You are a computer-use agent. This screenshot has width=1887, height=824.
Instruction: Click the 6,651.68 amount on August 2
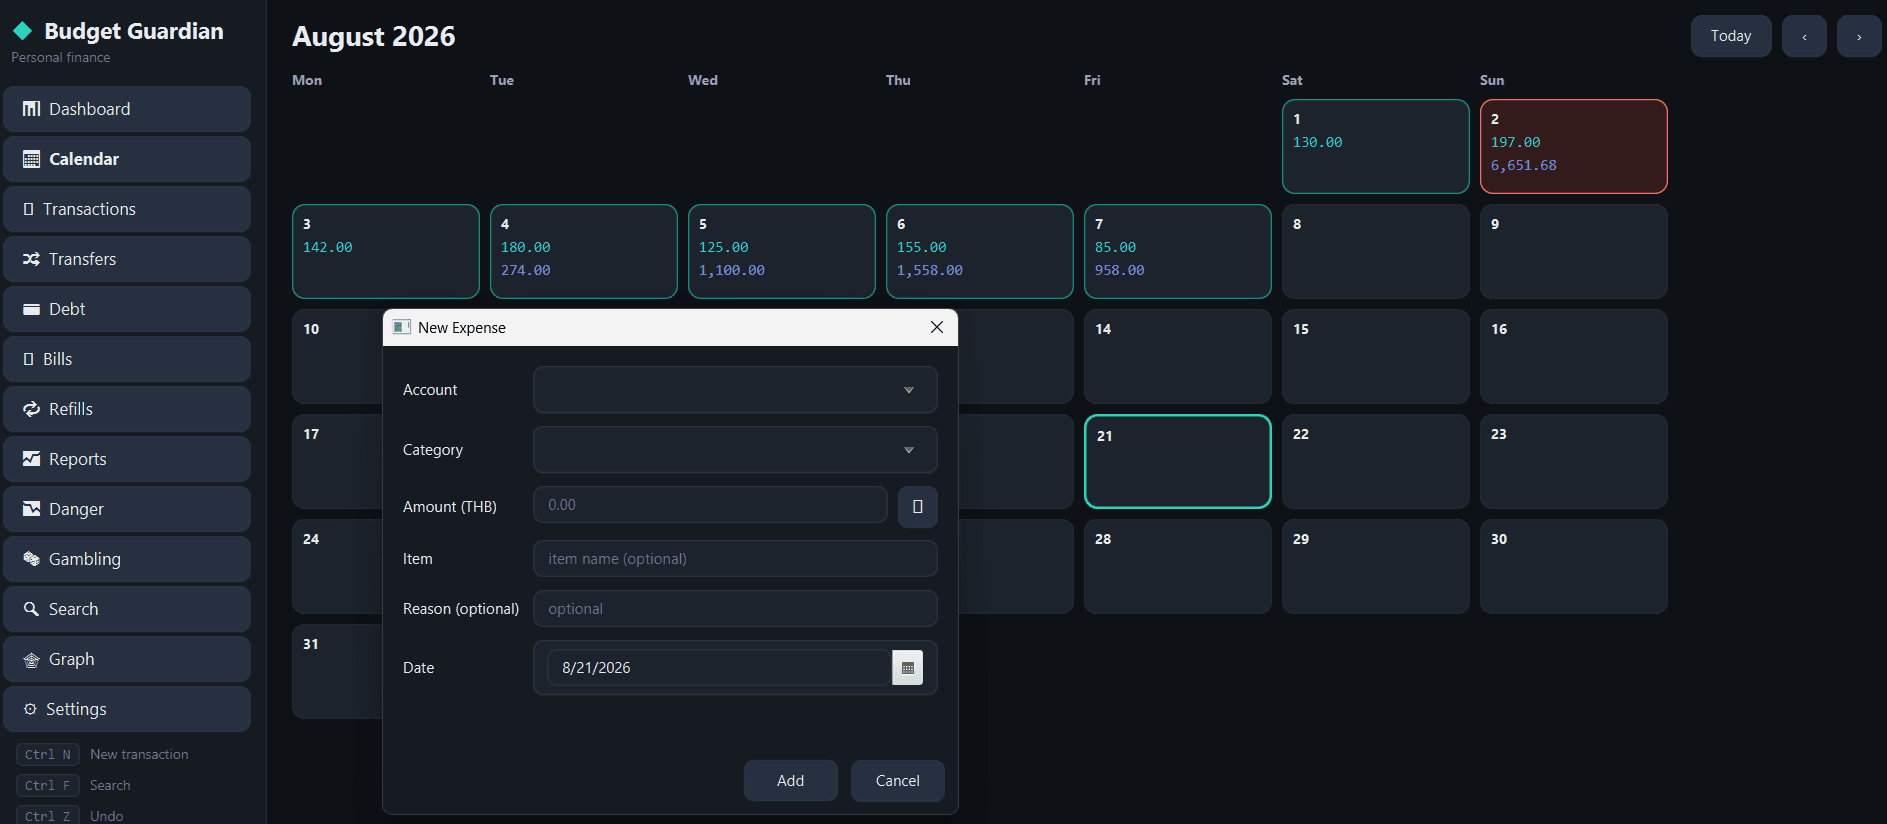(x=1523, y=166)
